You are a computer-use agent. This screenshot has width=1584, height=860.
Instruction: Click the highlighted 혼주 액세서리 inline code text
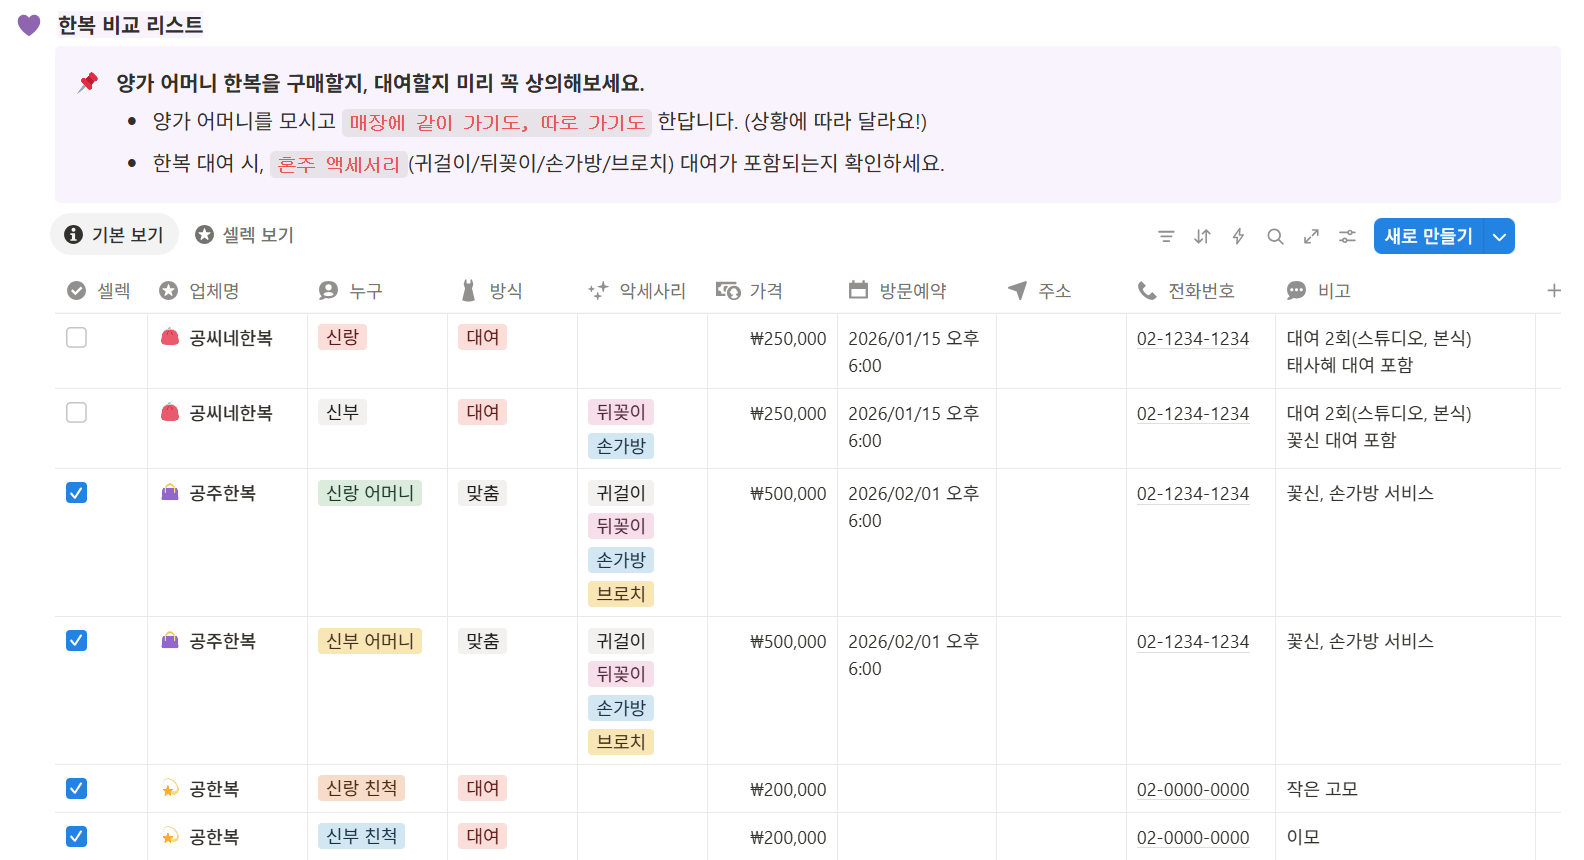338,164
